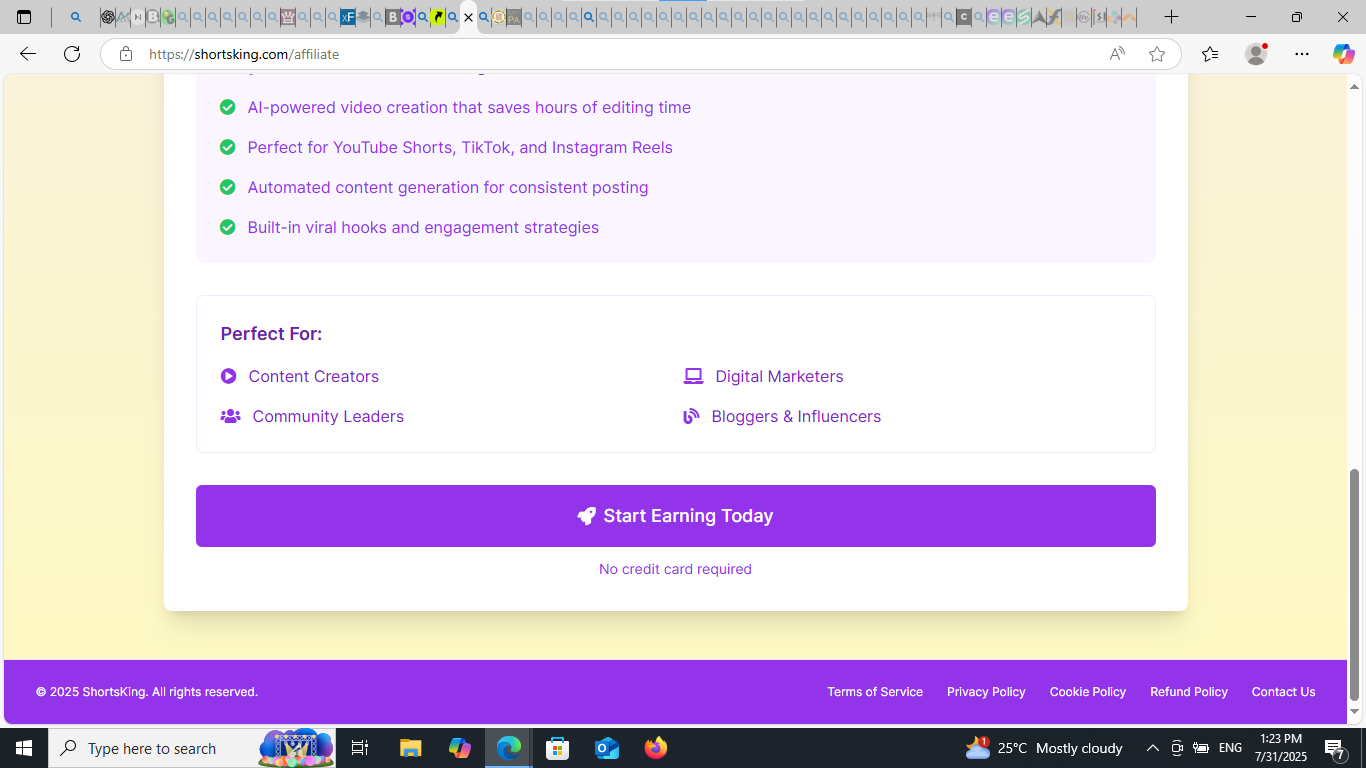Click the 'Digital Marketers' label

coord(779,376)
